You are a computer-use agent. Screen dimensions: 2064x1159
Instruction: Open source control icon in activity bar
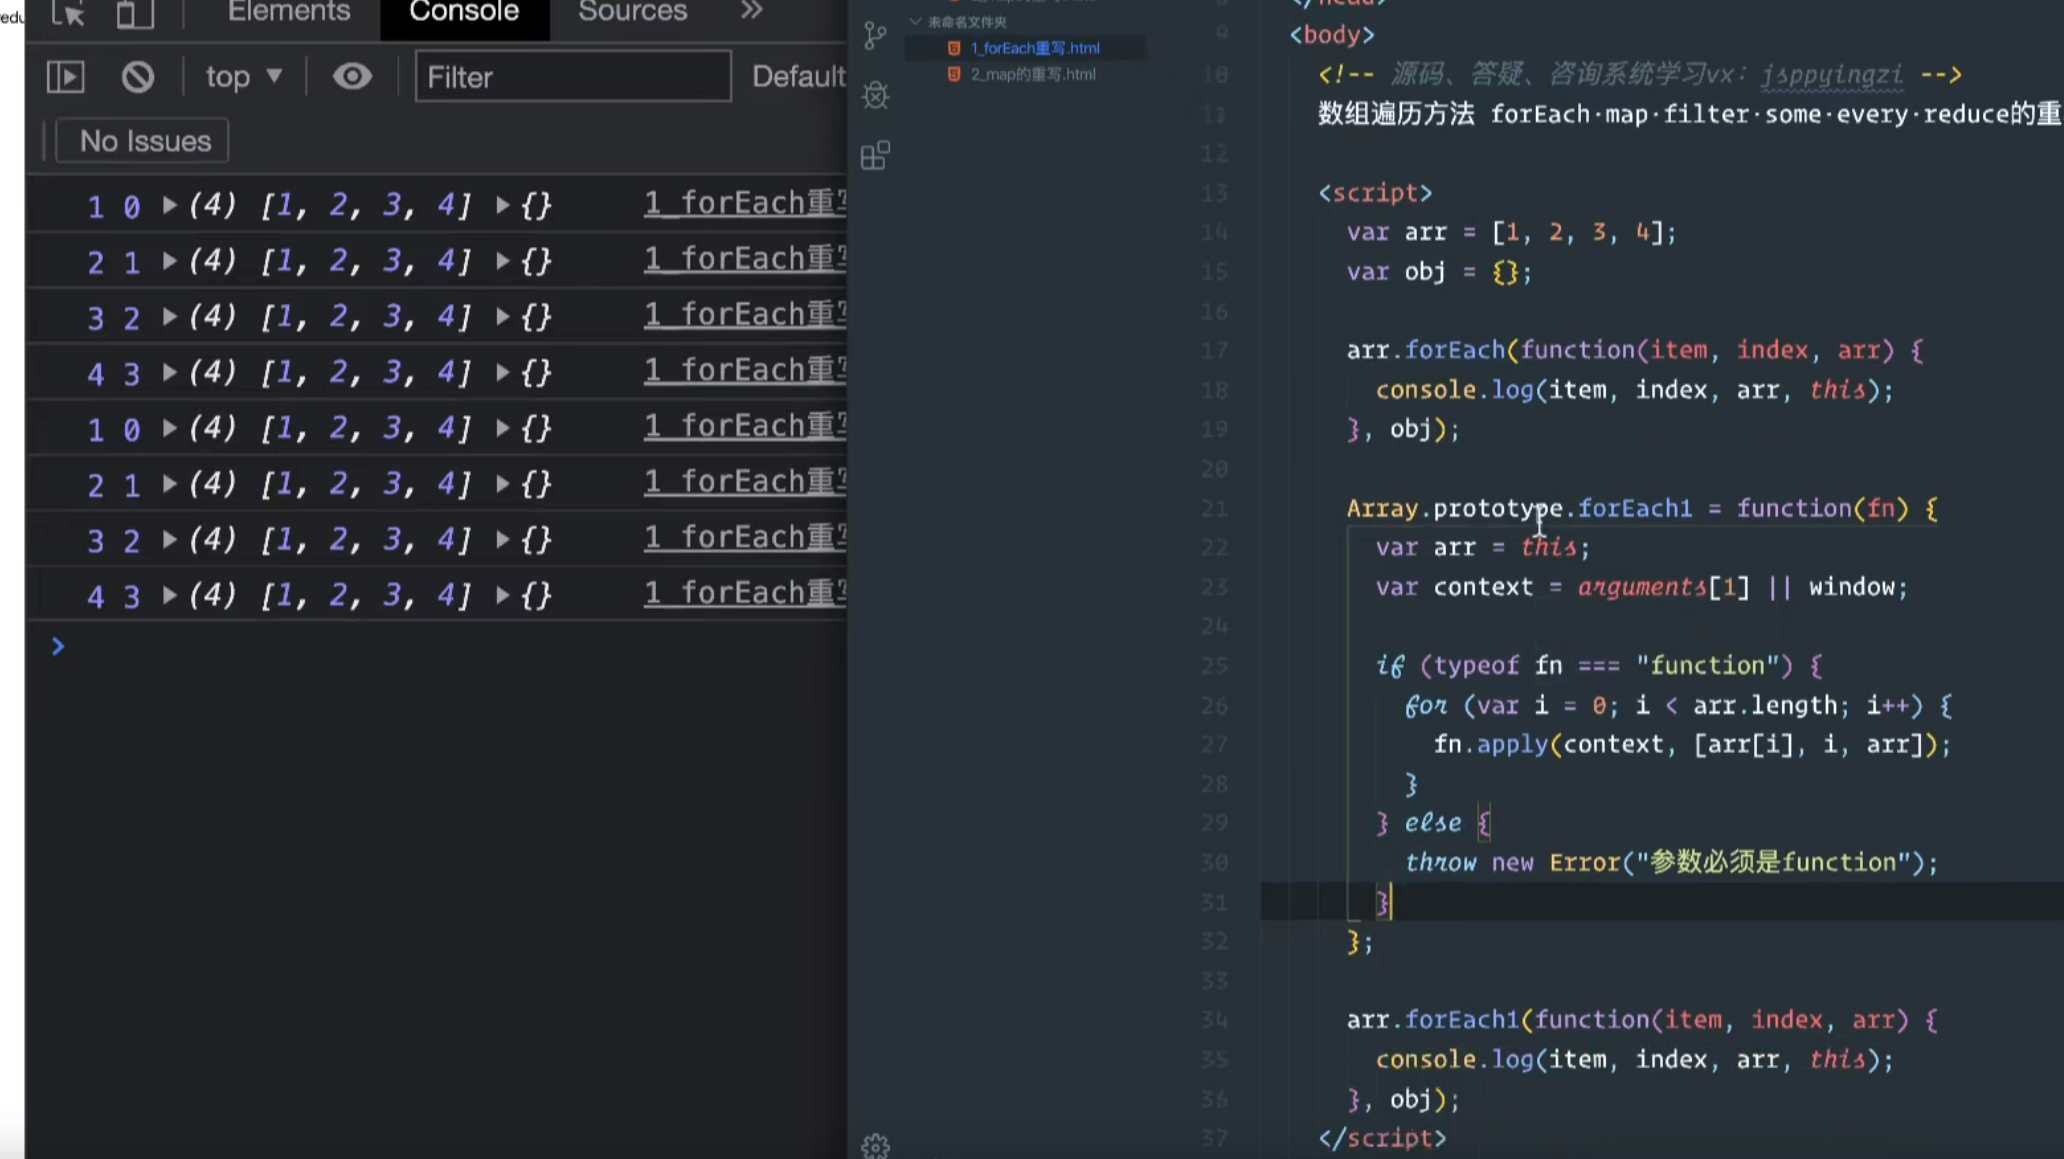(x=875, y=36)
